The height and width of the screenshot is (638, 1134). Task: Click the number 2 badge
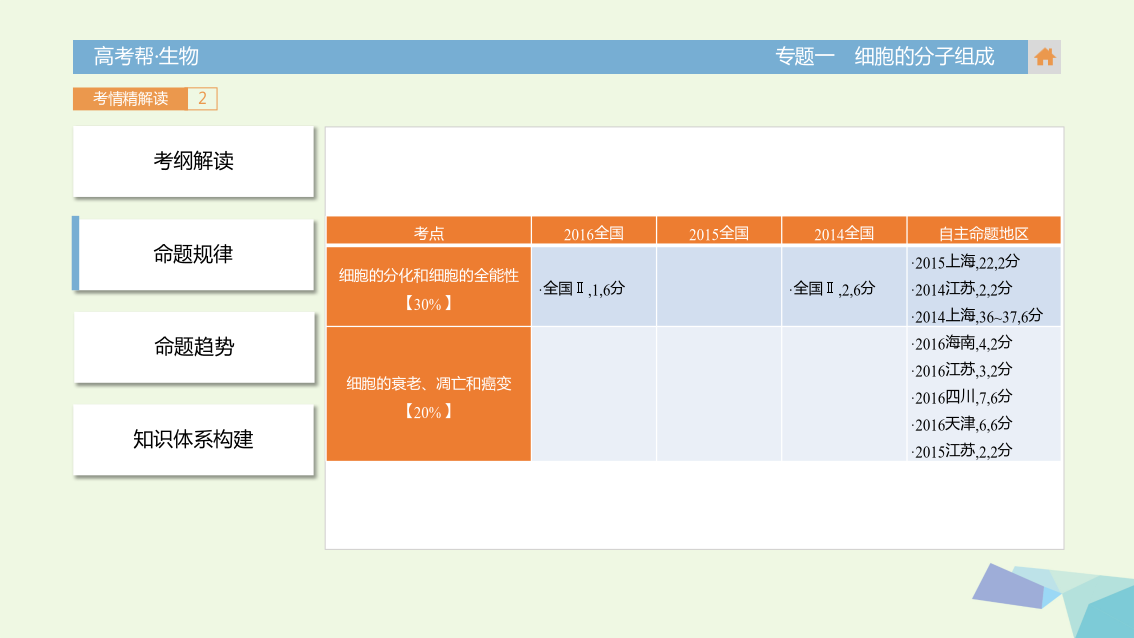click(202, 98)
